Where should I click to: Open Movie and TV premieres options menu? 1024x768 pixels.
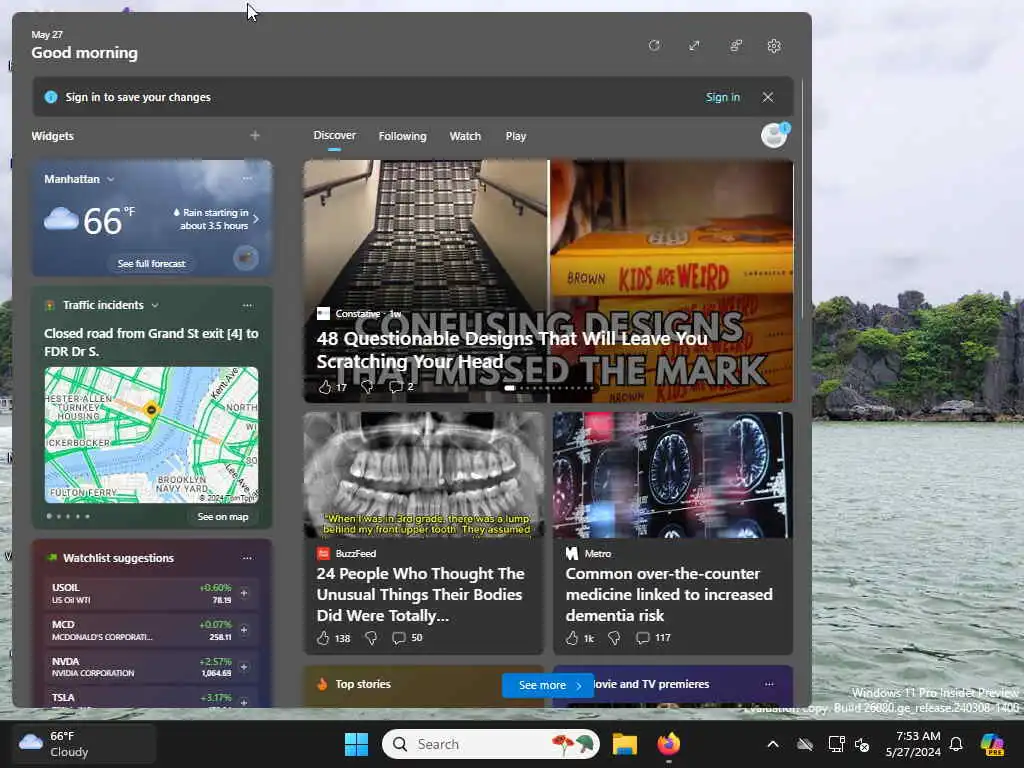[769, 684]
